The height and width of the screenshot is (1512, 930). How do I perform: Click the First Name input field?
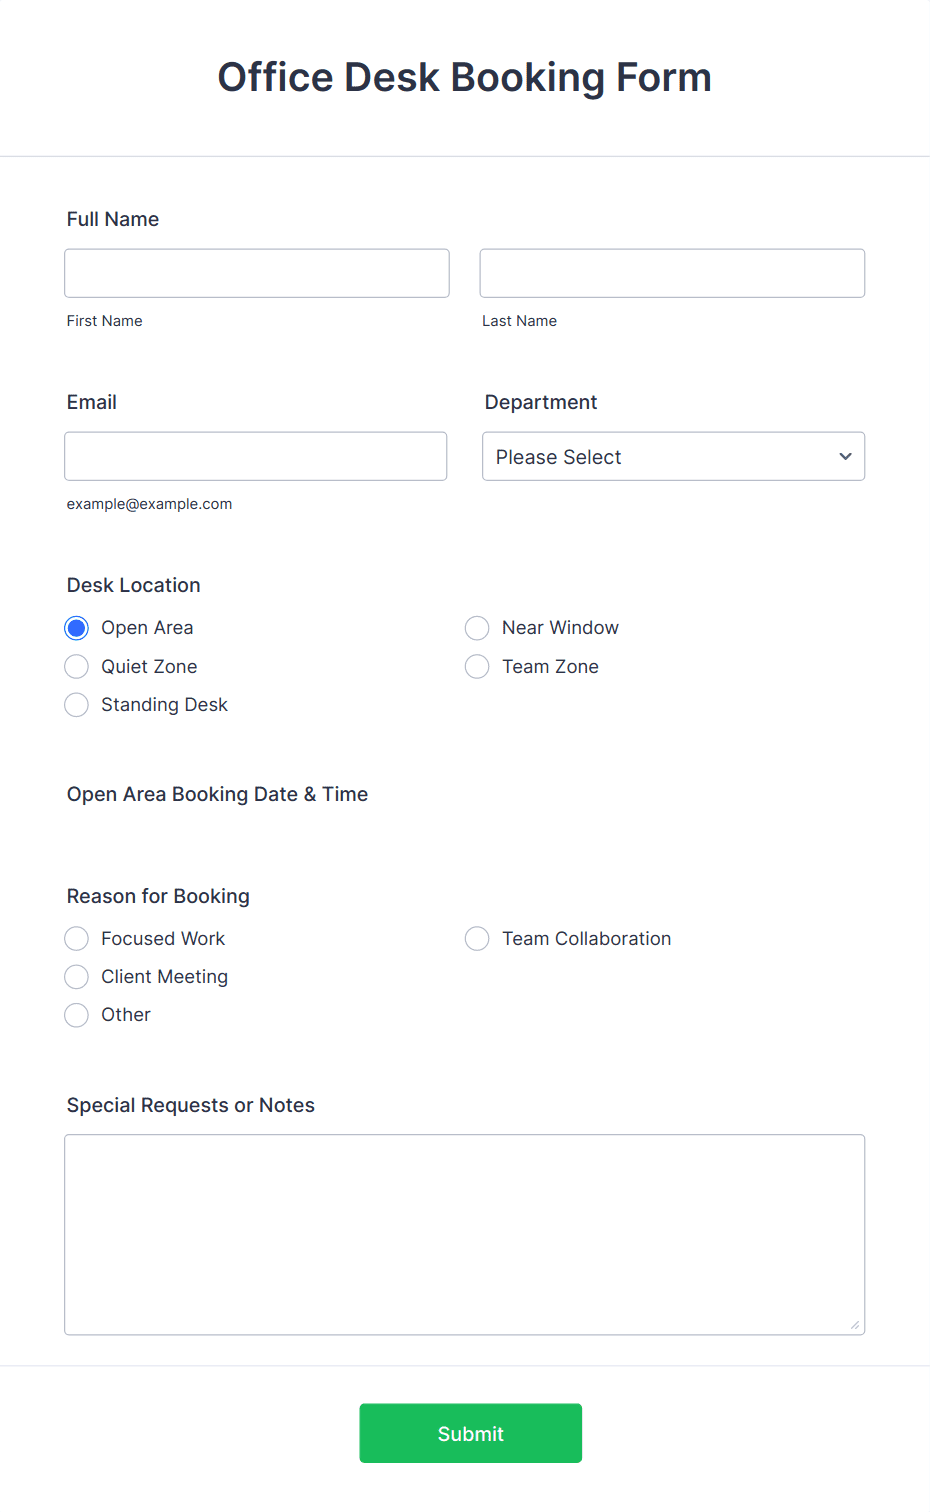click(x=257, y=273)
